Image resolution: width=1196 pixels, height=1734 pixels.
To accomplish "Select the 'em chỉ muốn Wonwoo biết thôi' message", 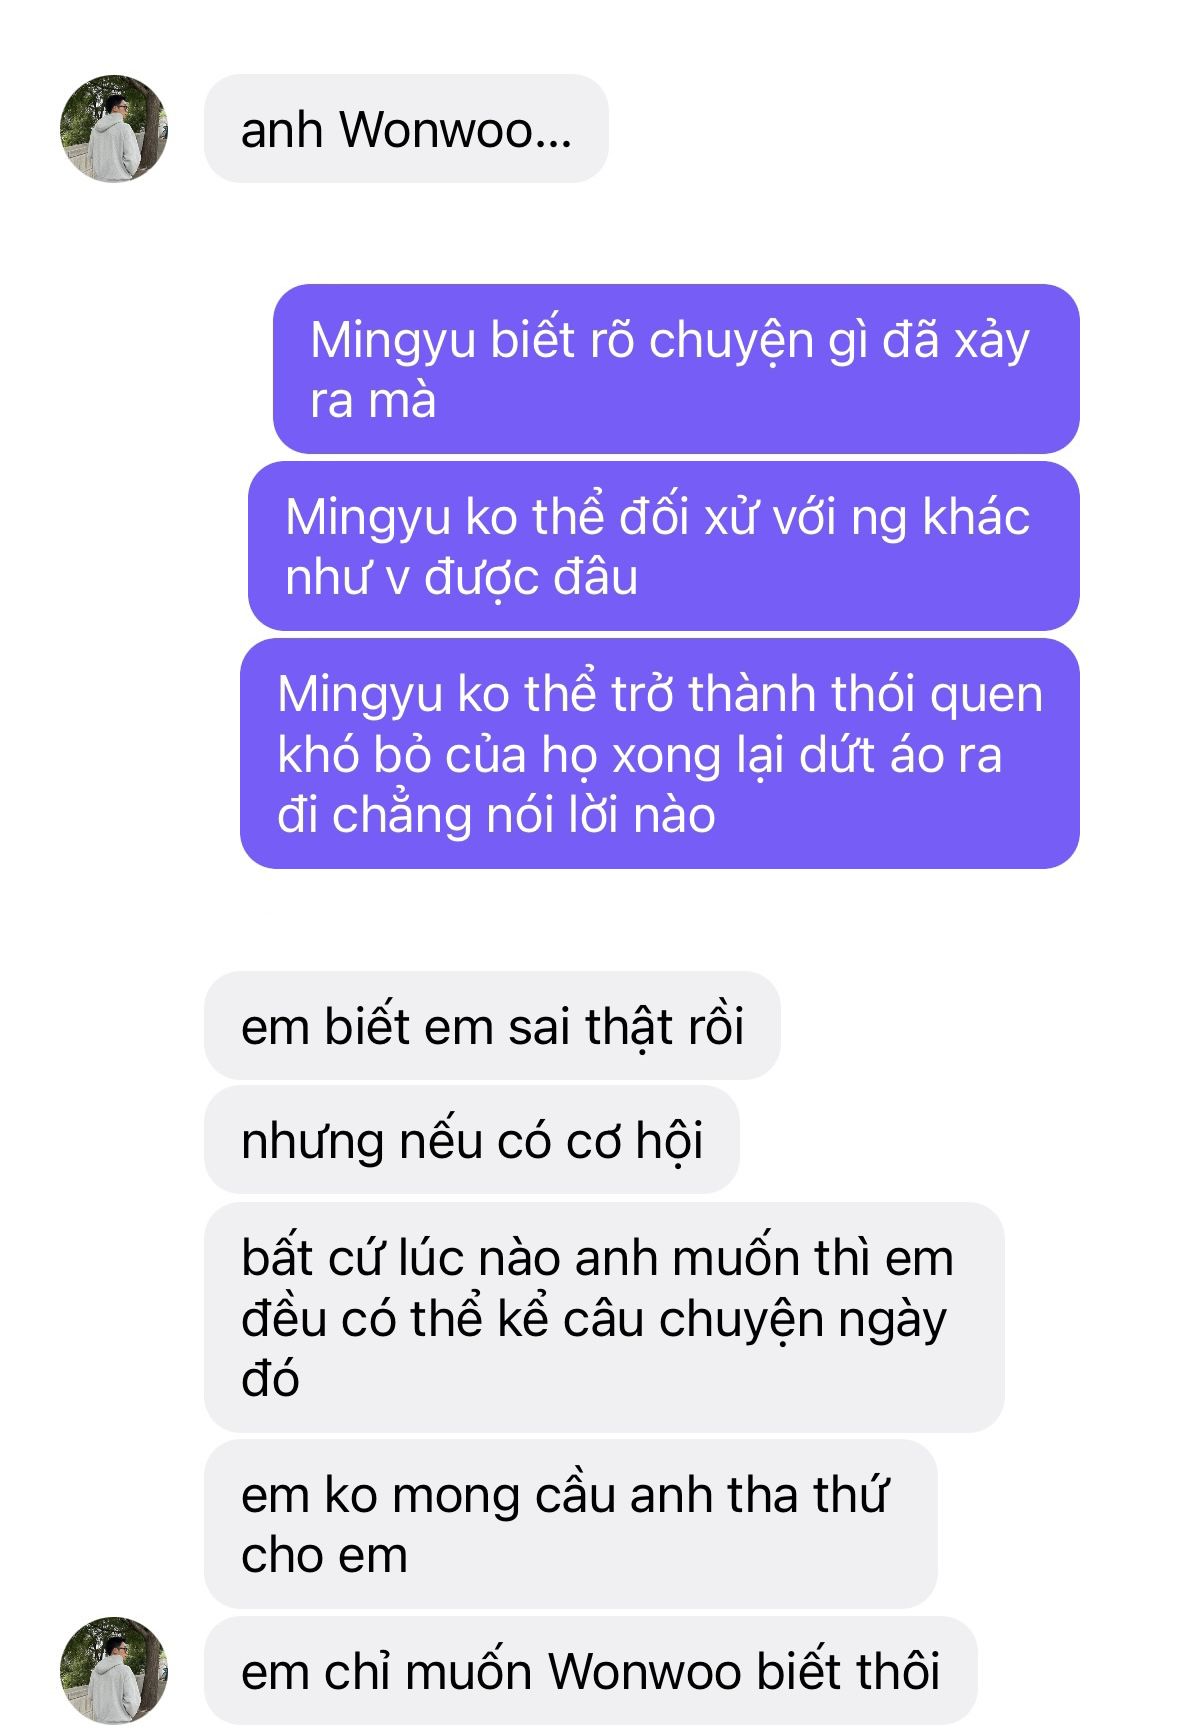I will 591,1670.
